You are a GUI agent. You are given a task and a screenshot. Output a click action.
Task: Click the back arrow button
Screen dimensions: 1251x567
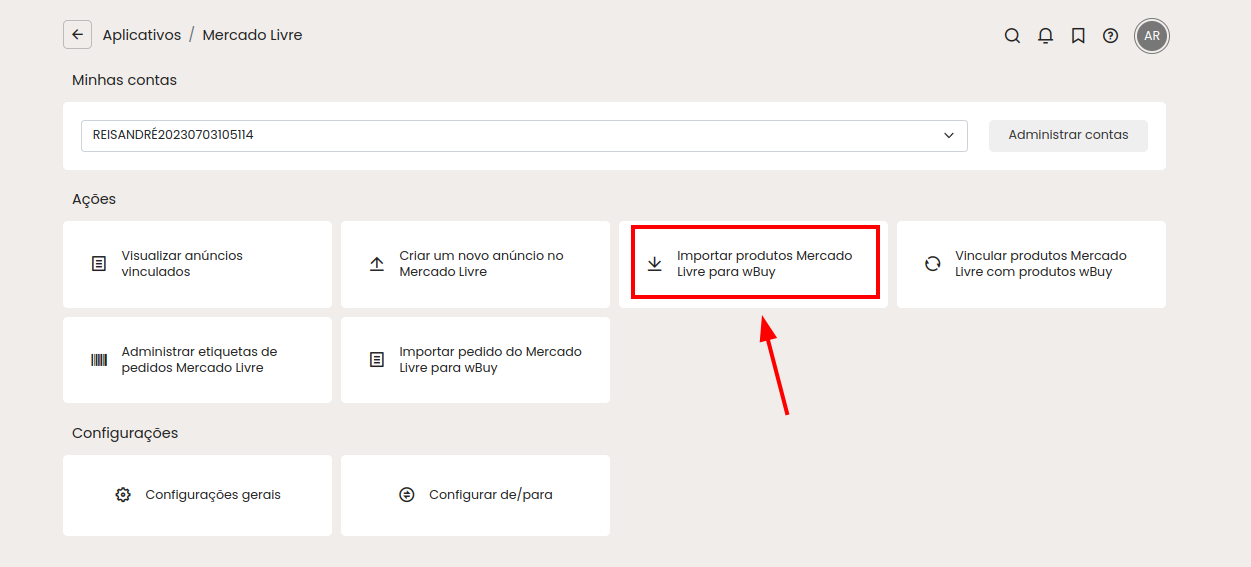tap(77, 35)
